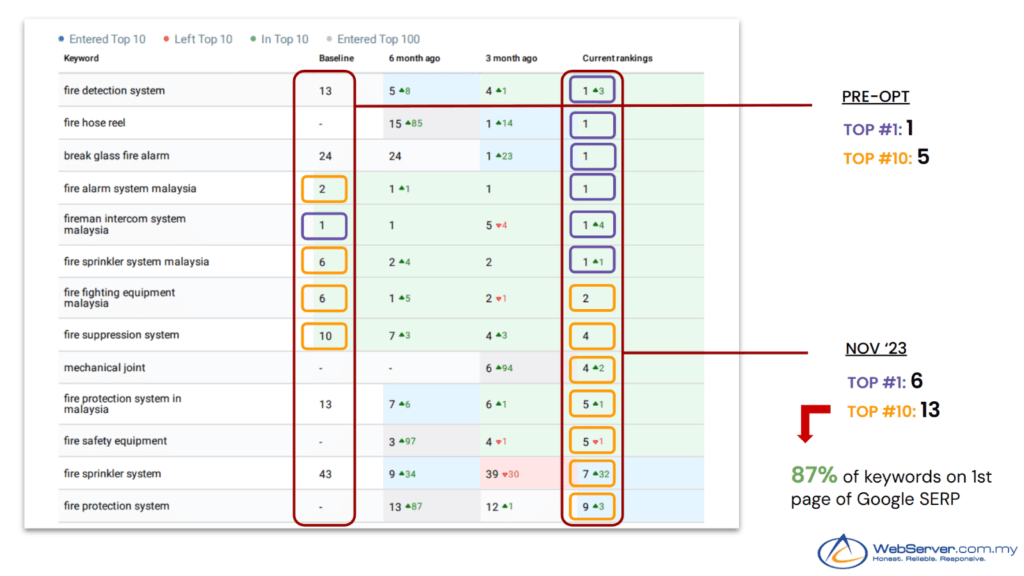Select the Keyword column header
The image size is (1024, 576).
[x=79, y=59]
